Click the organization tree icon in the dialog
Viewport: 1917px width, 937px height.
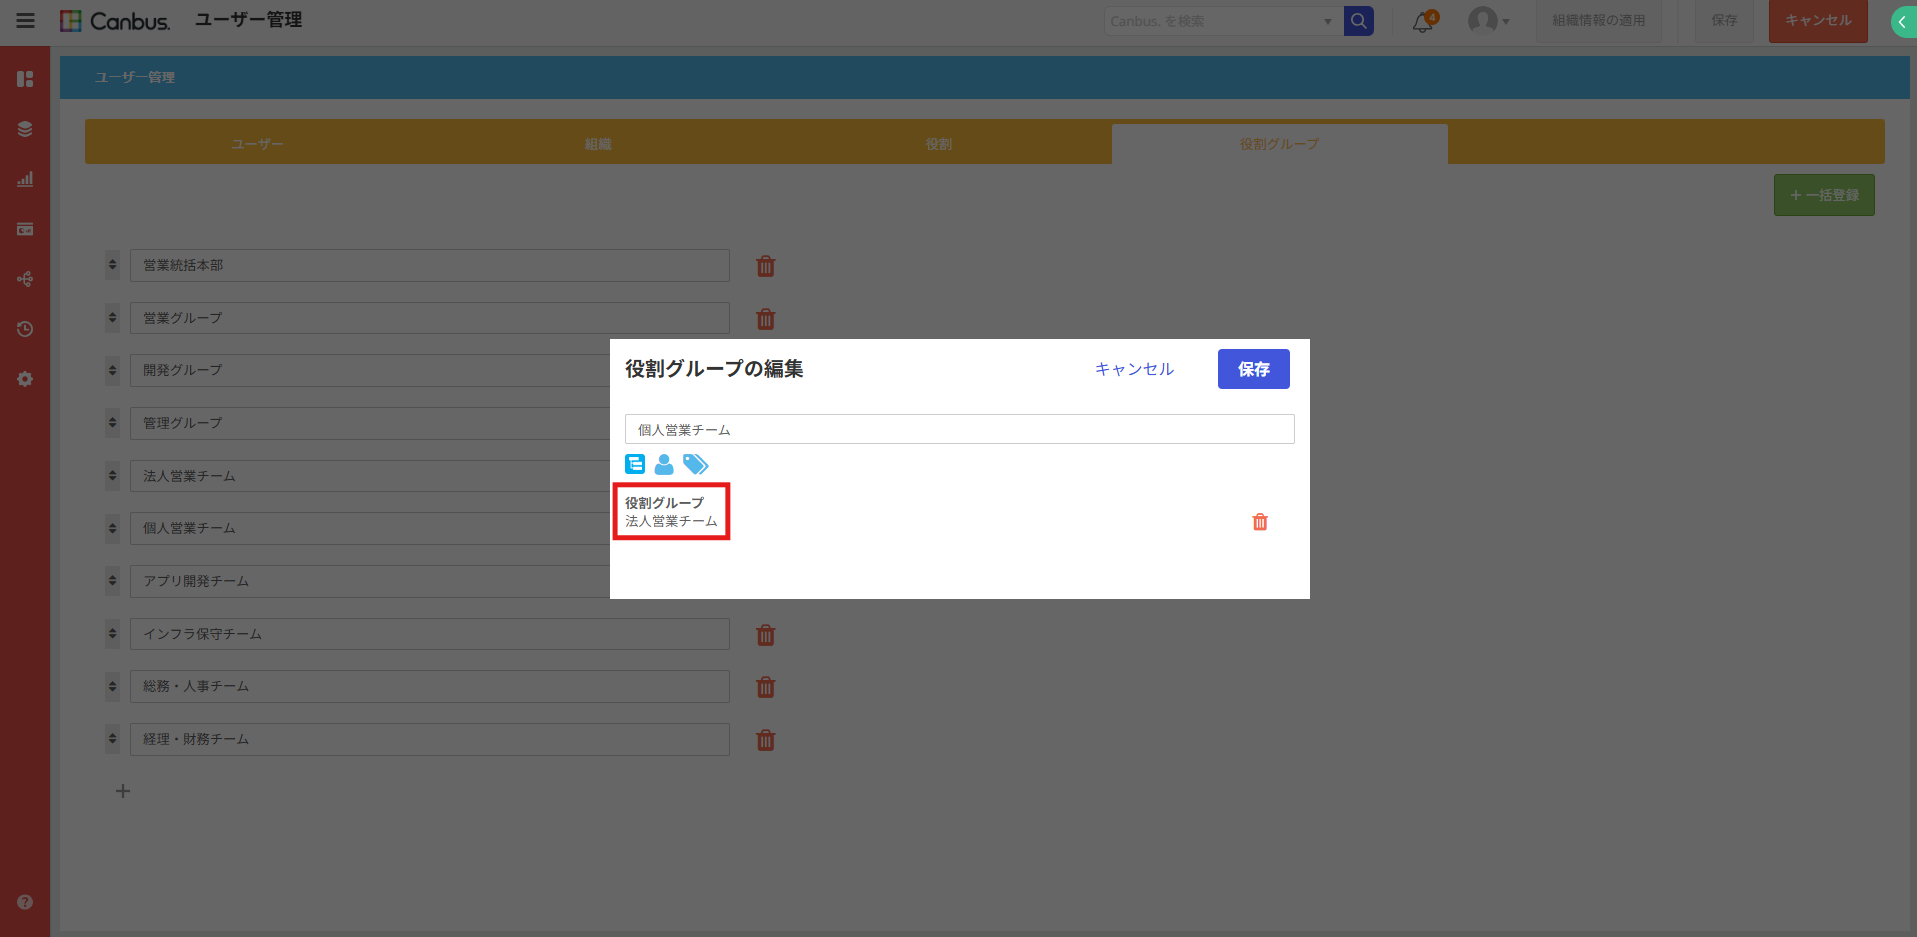(635, 464)
